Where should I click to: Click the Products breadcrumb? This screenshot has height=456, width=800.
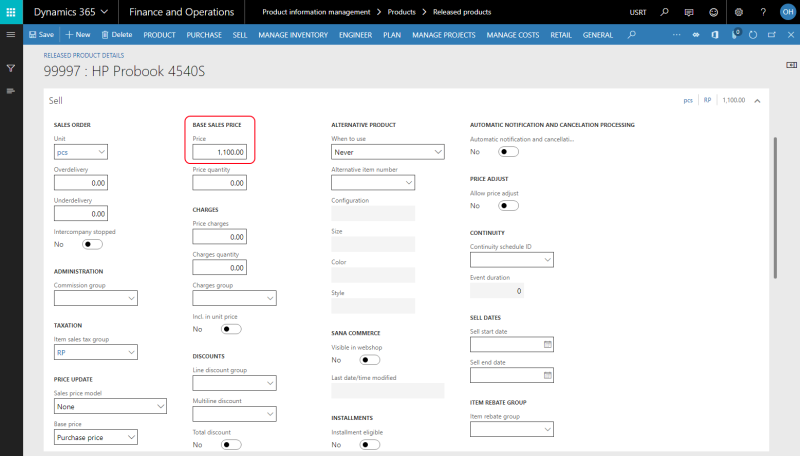click(x=402, y=12)
